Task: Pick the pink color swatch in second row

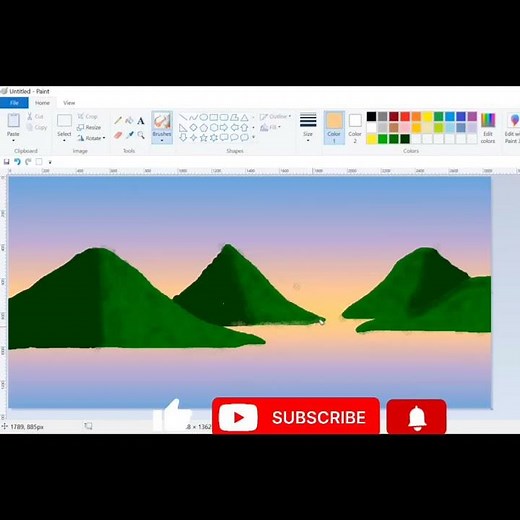Action: (x=405, y=128)
